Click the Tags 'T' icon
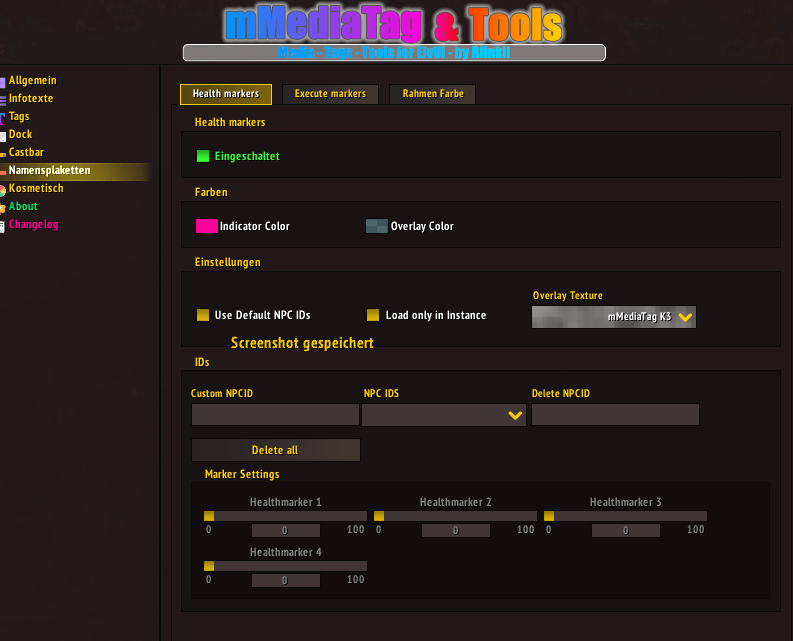Viewport: 793px width, 641px height. point(3,117)
